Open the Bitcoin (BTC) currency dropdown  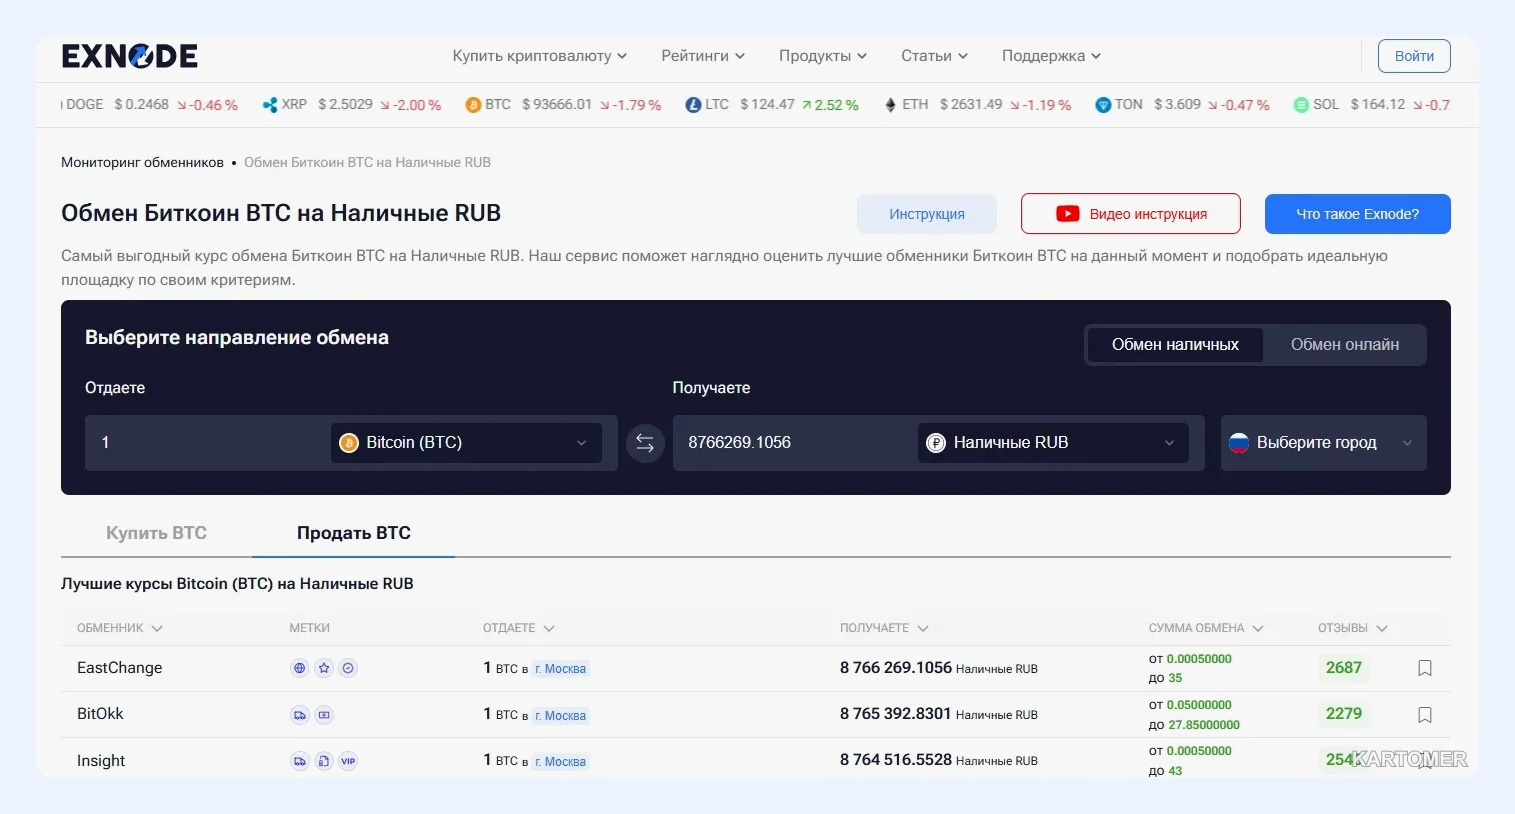[466, 443]
